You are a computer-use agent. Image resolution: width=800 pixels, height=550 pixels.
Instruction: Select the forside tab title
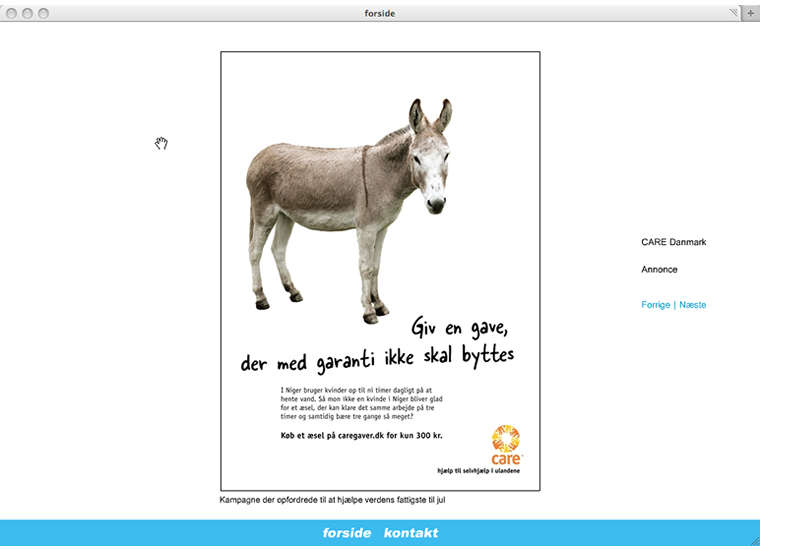380,13
